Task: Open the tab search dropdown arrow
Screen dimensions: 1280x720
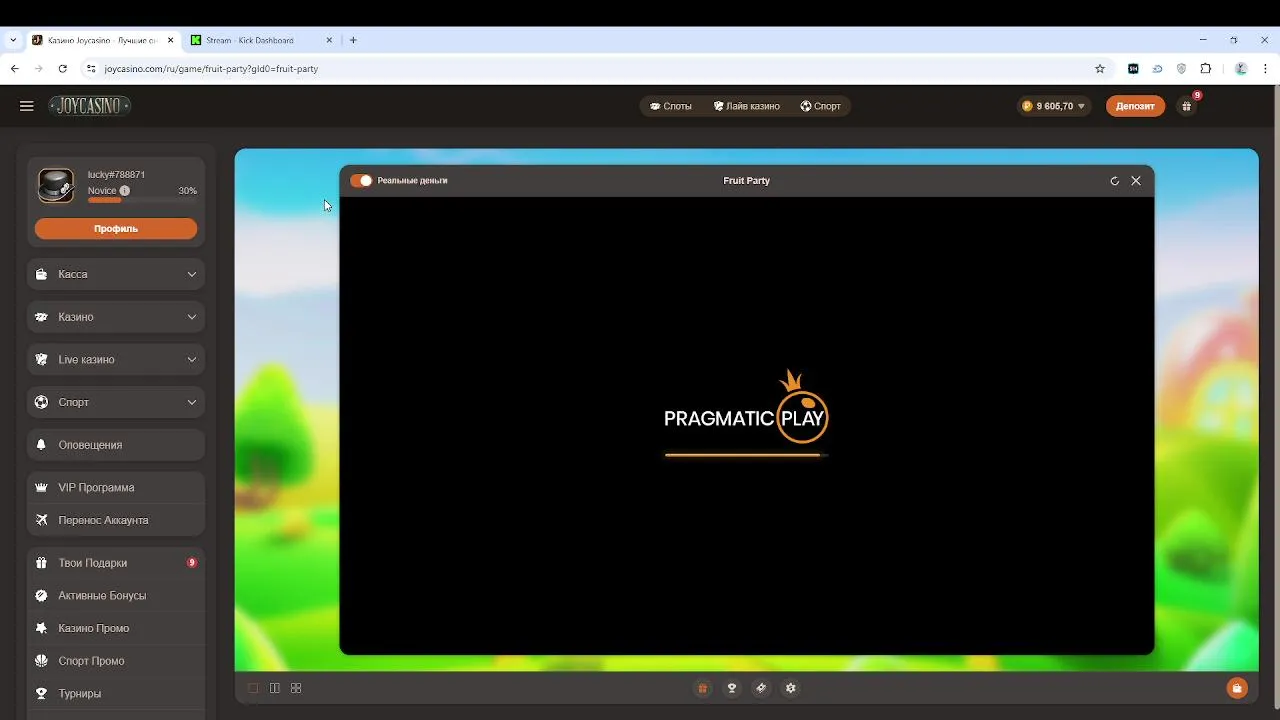Action: (13, 40)
